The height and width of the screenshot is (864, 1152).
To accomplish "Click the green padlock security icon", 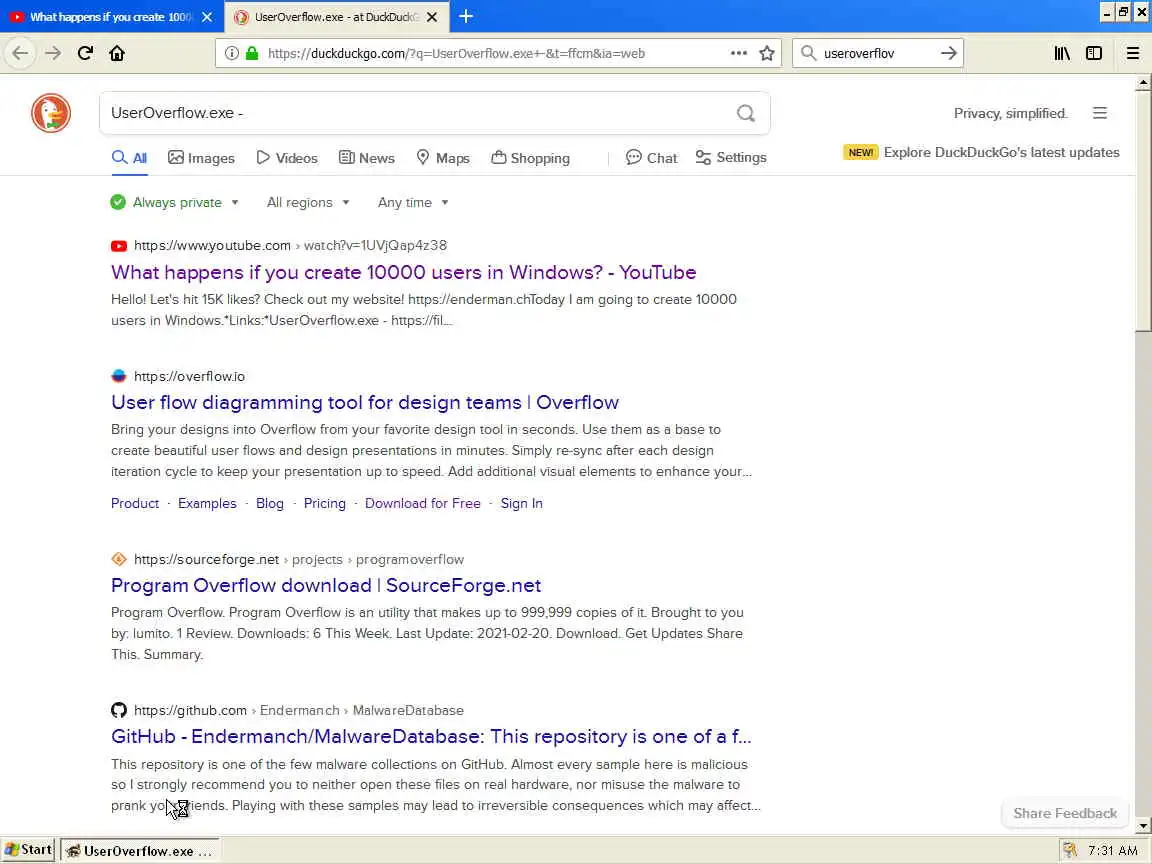I will pos(252,53).
